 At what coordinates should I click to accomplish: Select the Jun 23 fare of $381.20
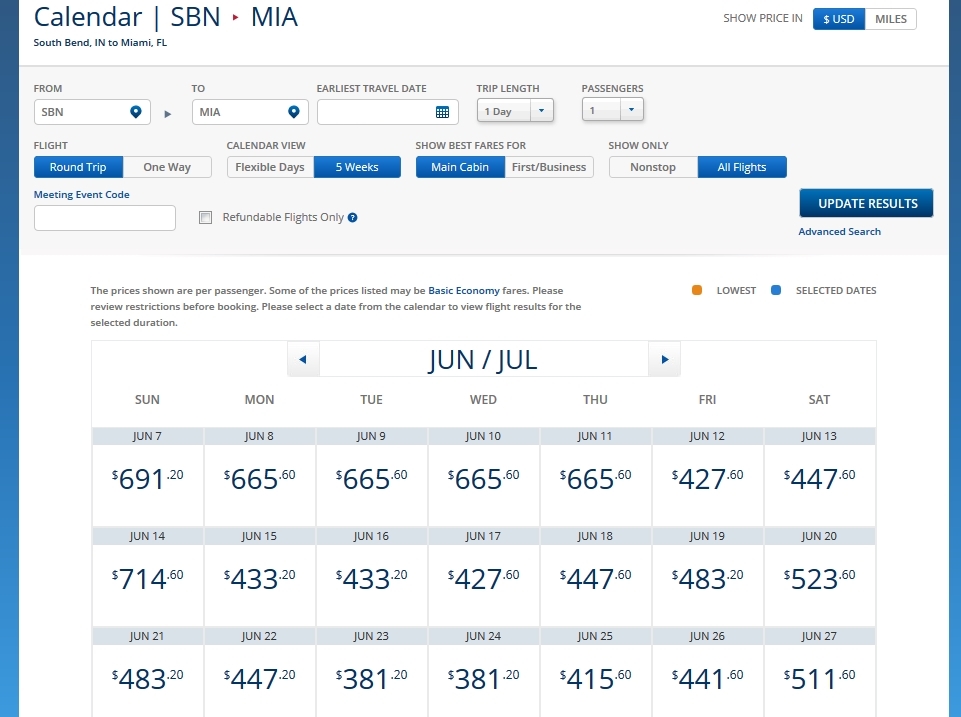[x=371, y=679]
